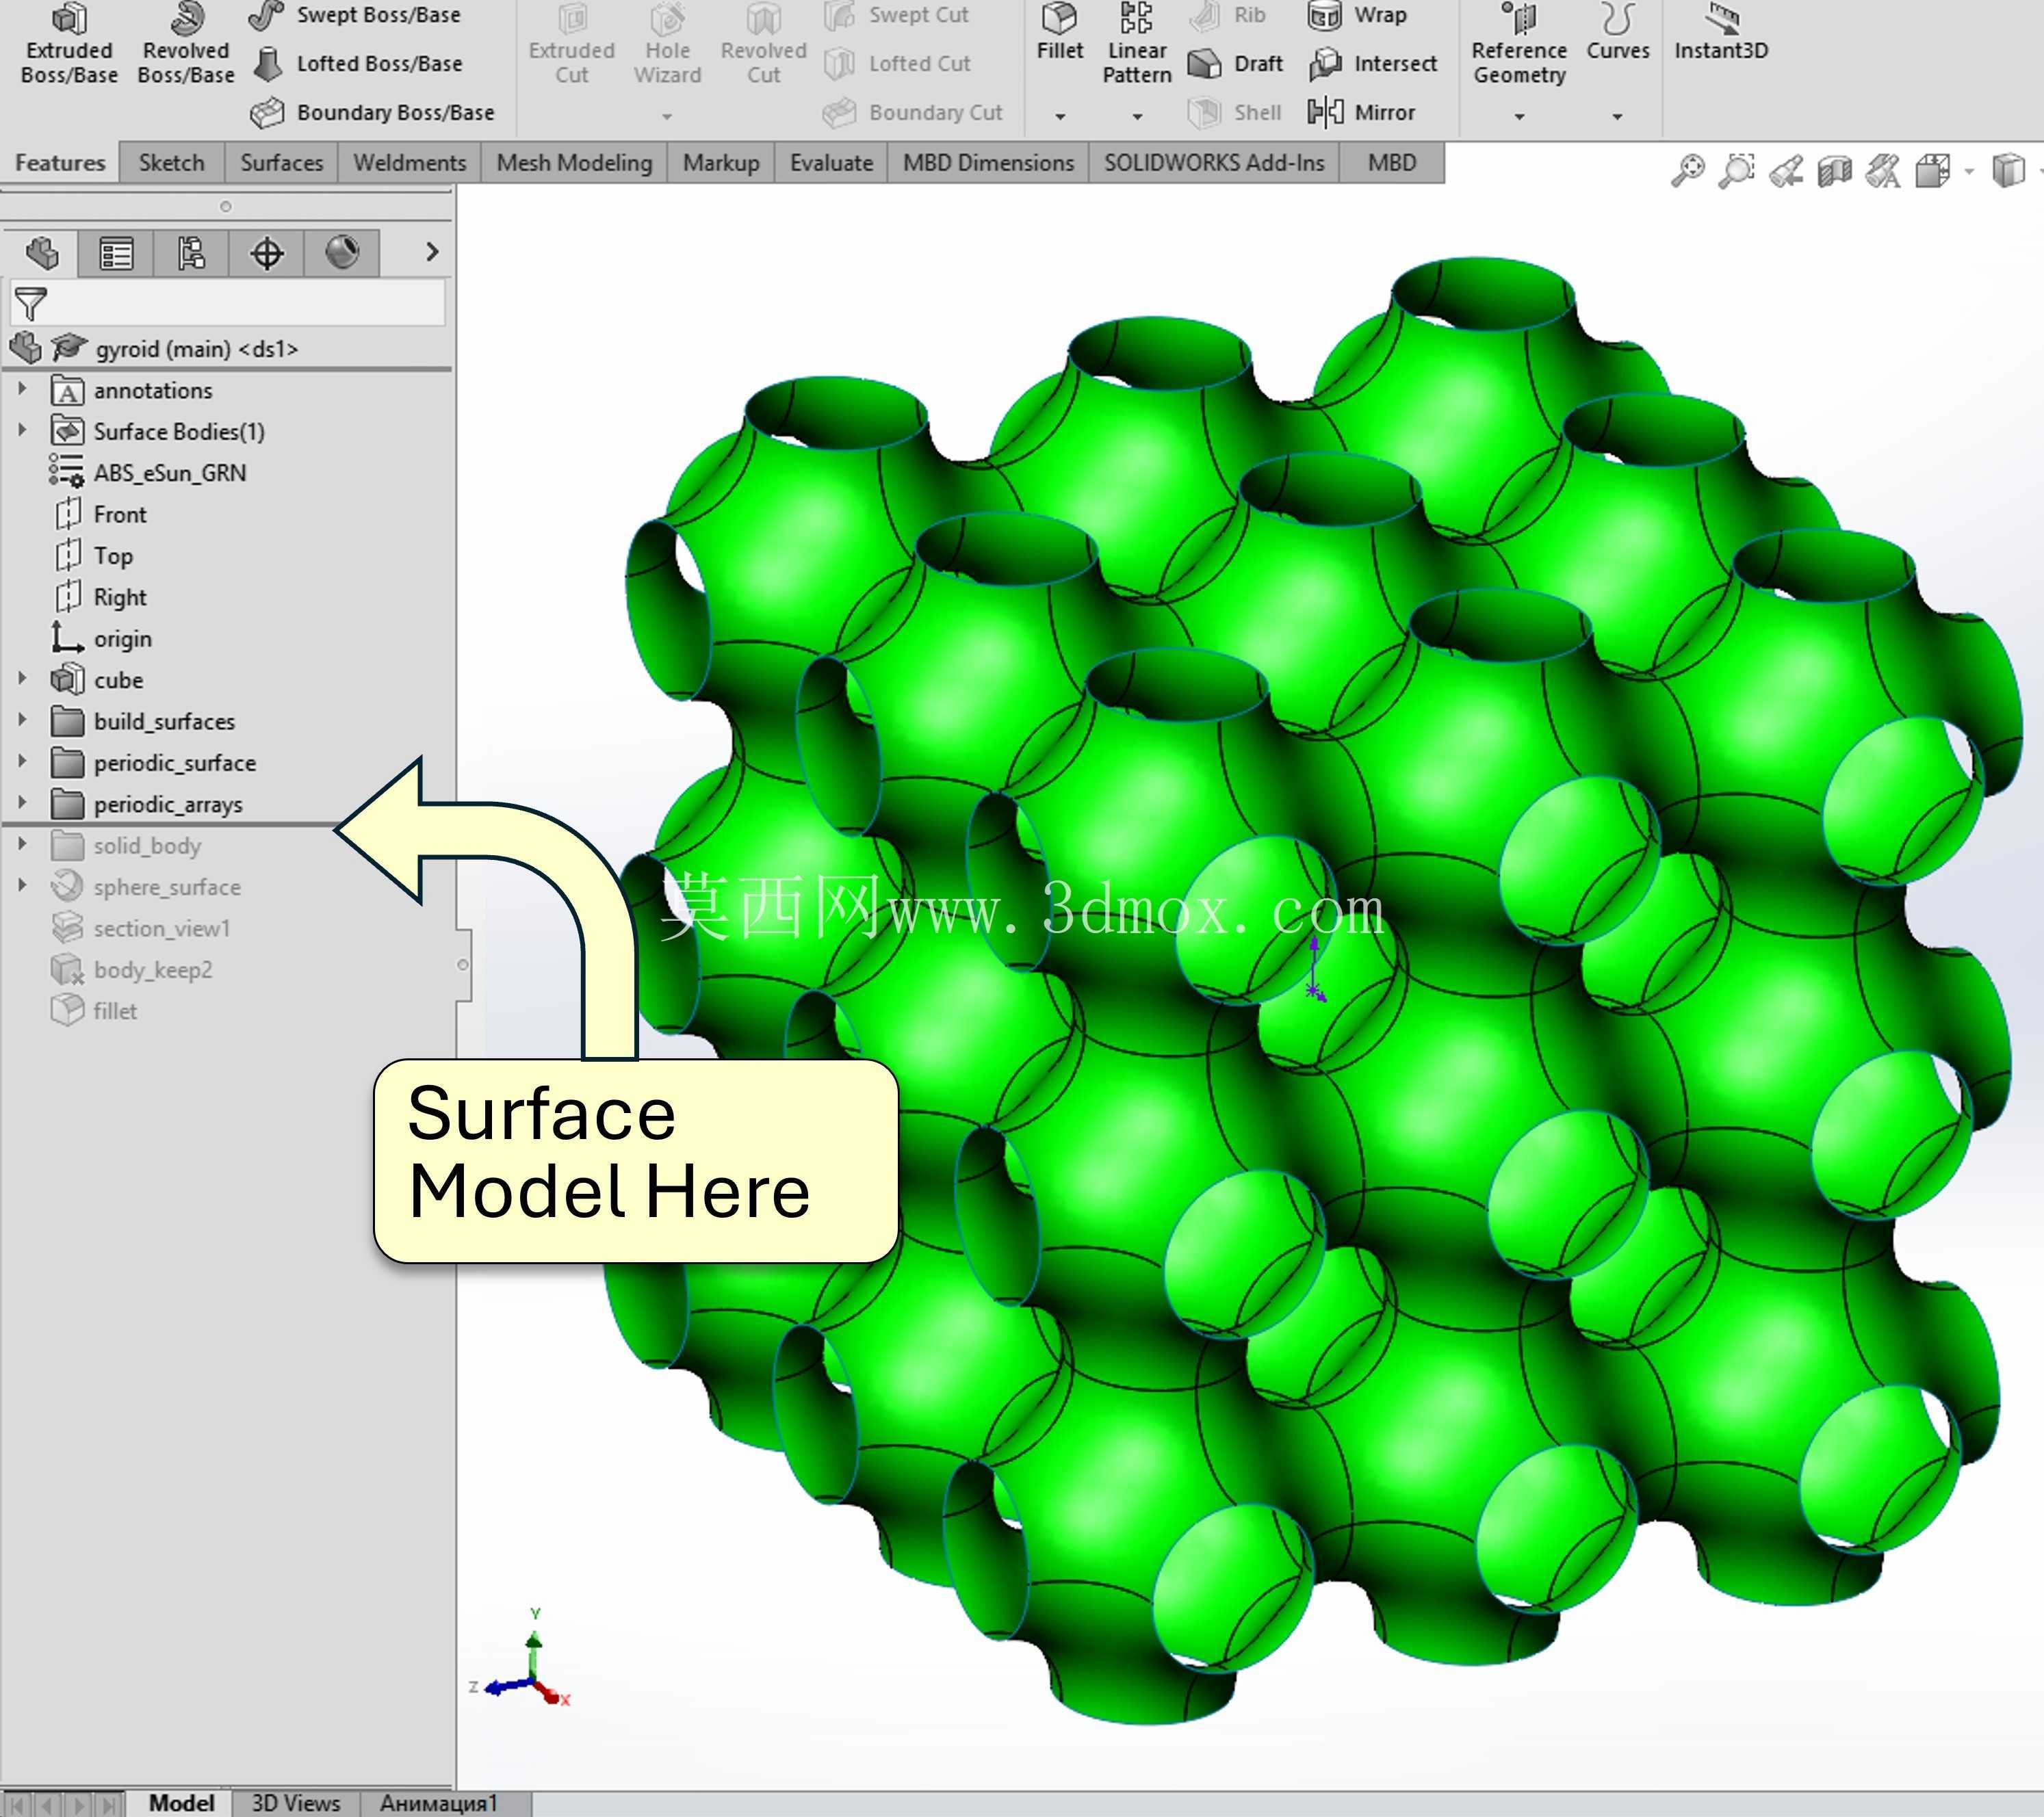This screenshot has width=2044, height=1817.
Task: Click the Zoom to Fit icon
Action: click(x=1688, y=171)
